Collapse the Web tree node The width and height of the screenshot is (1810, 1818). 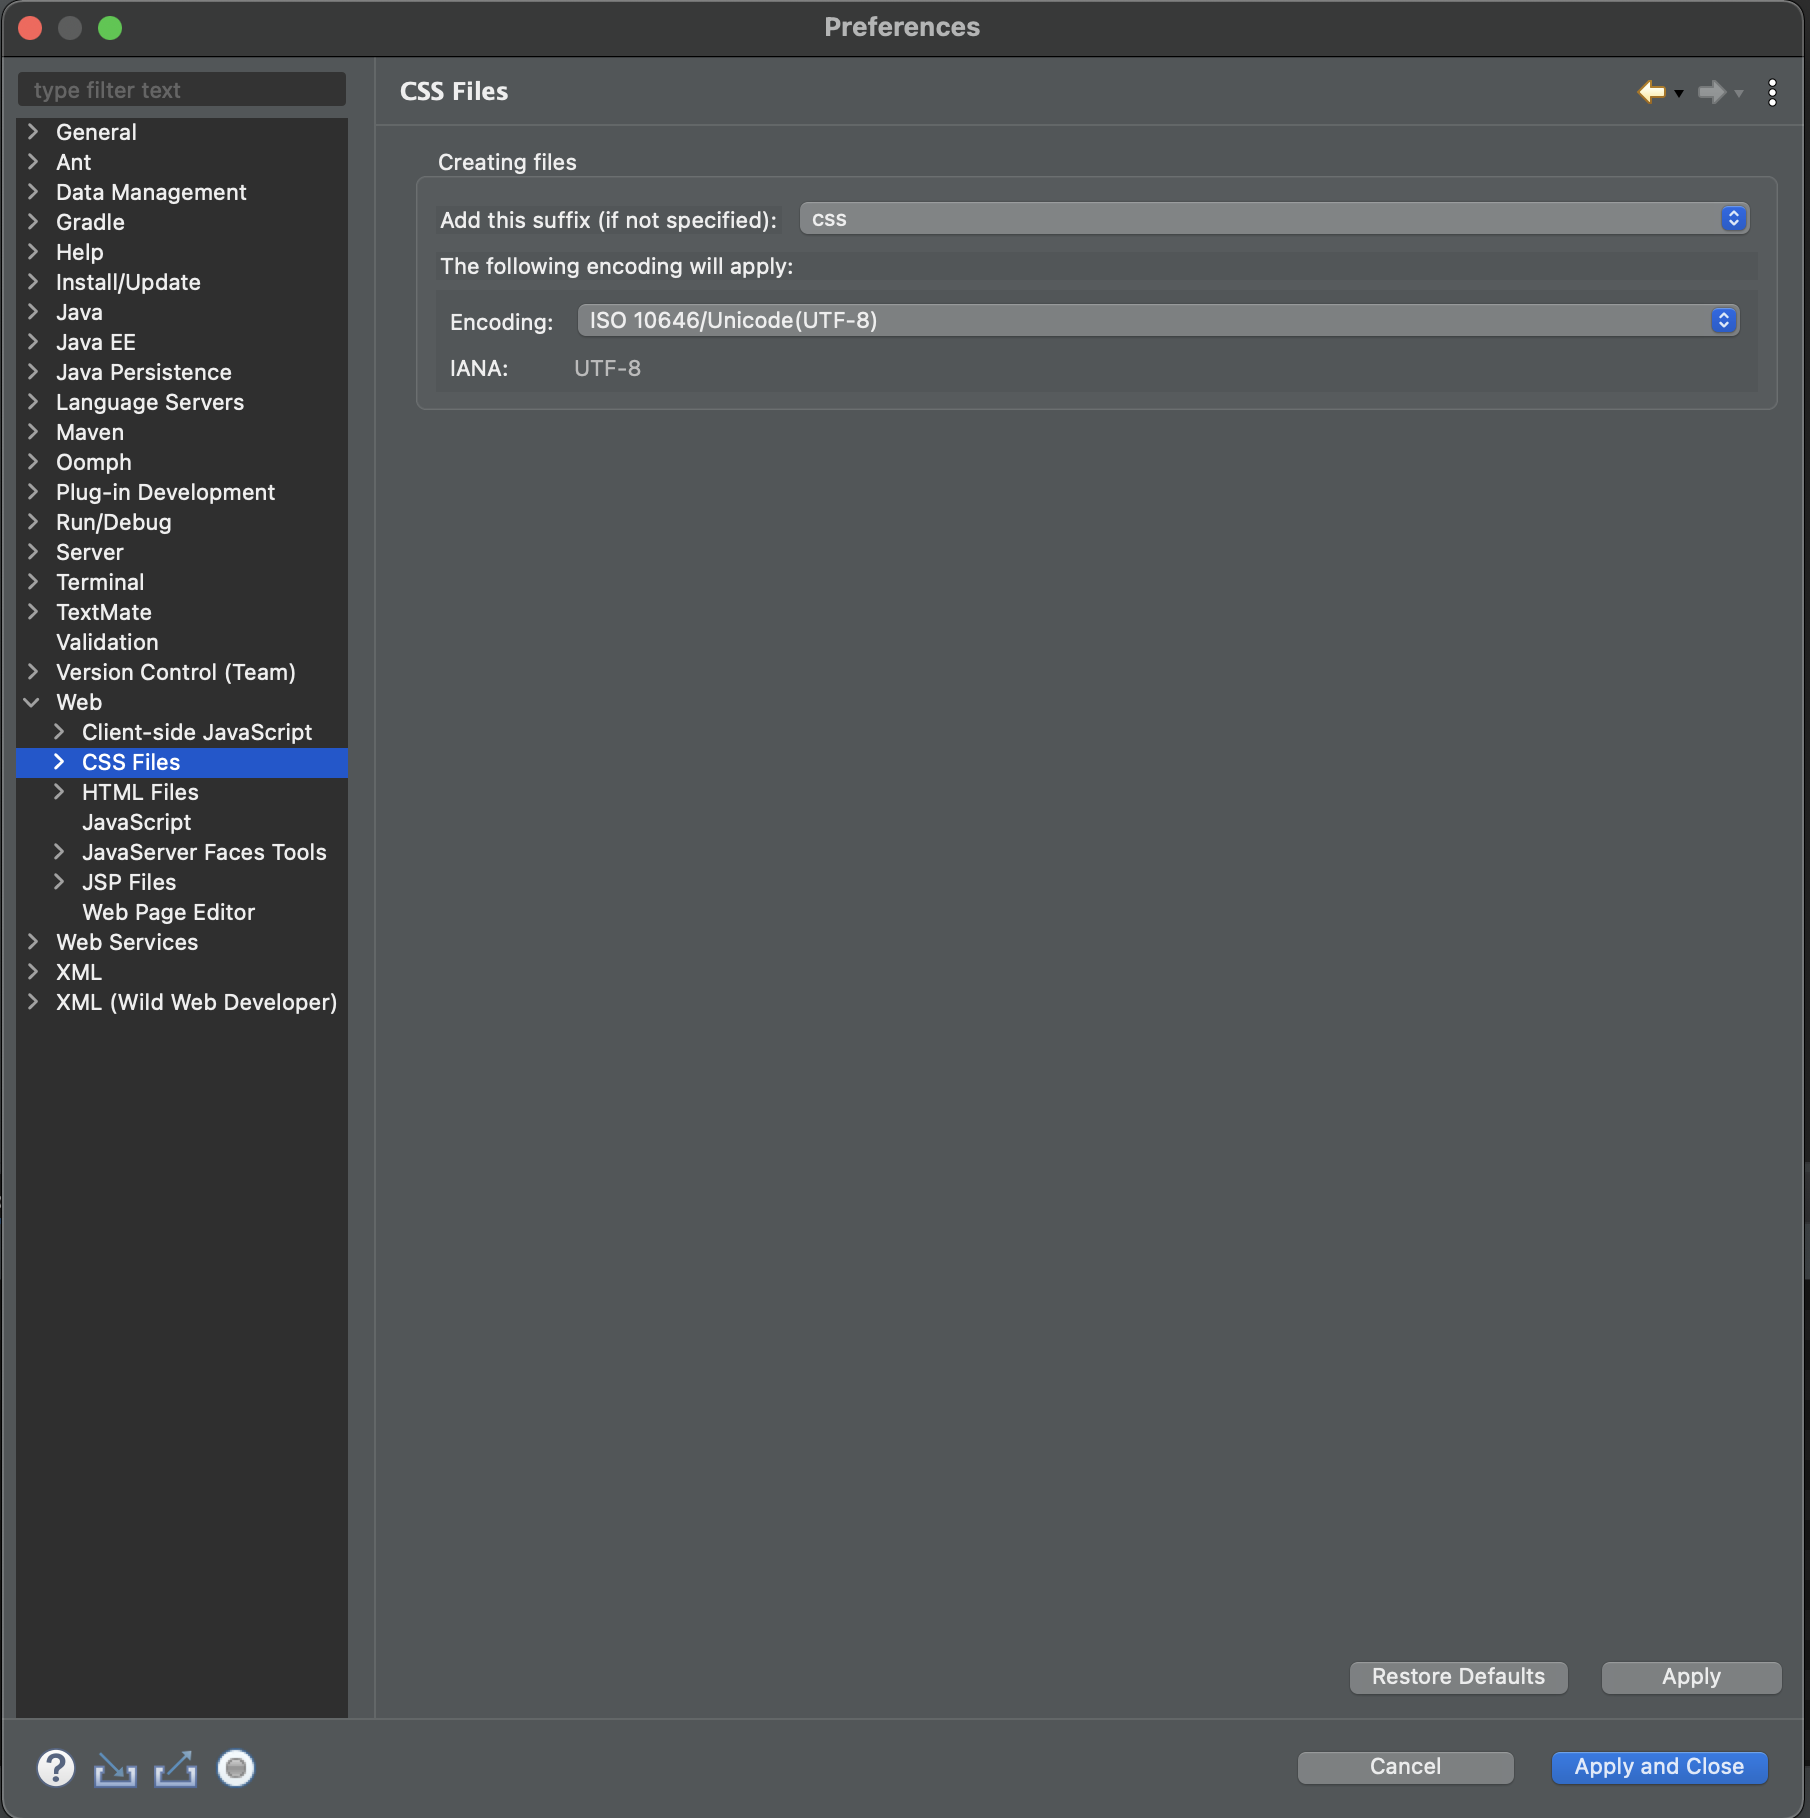pos(32,702)
